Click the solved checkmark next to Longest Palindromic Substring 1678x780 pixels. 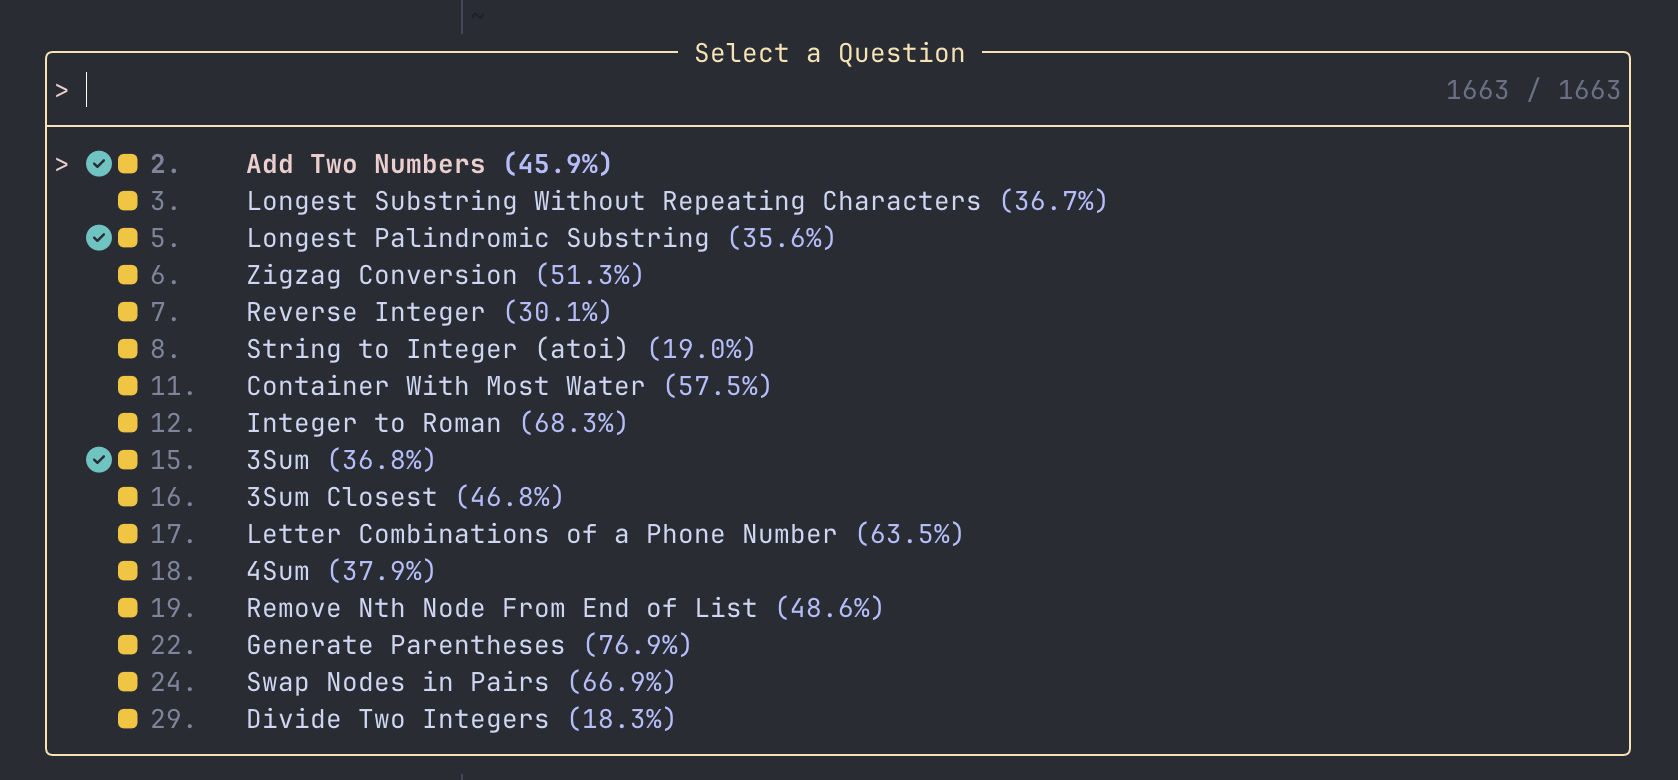99,238
